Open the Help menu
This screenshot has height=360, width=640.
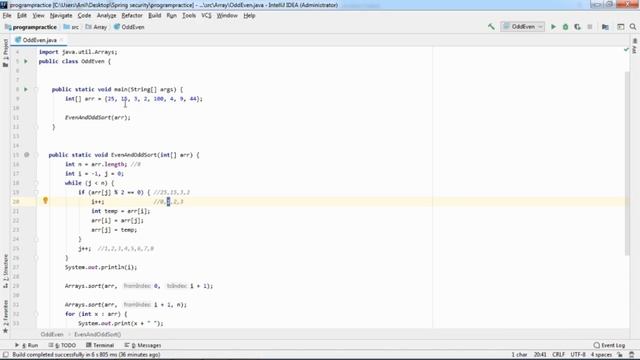(249, 16)
